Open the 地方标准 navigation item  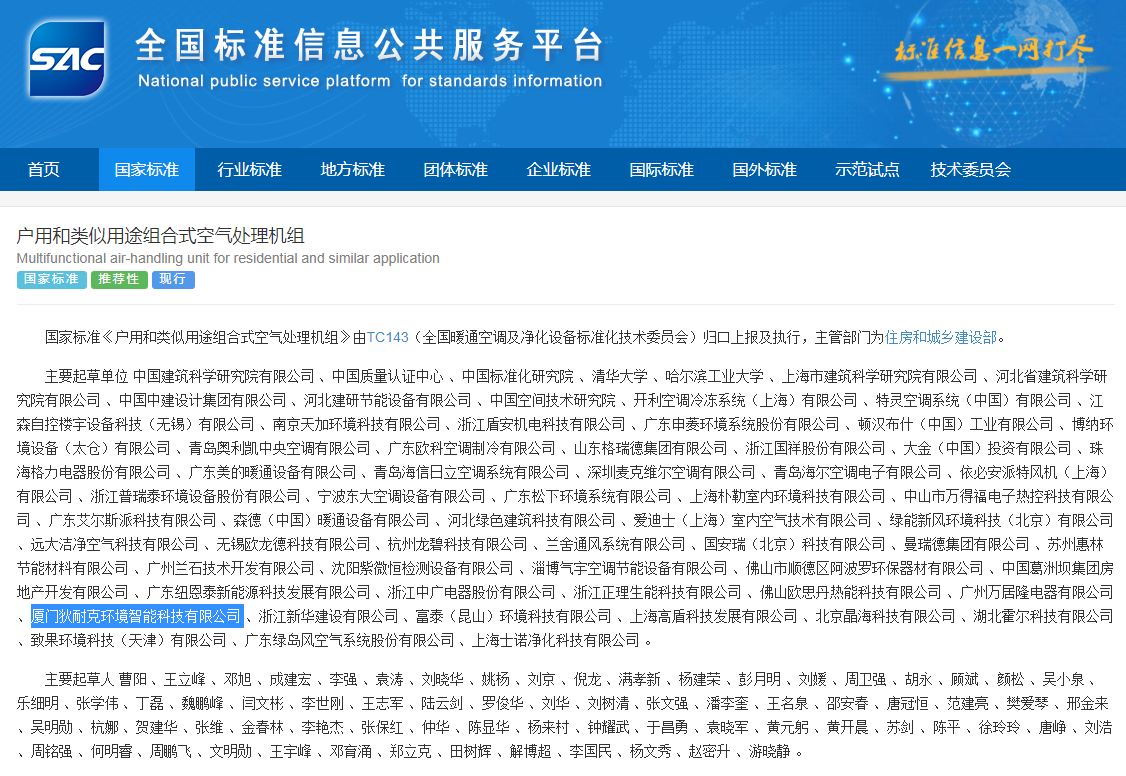(x=353, y=169)
